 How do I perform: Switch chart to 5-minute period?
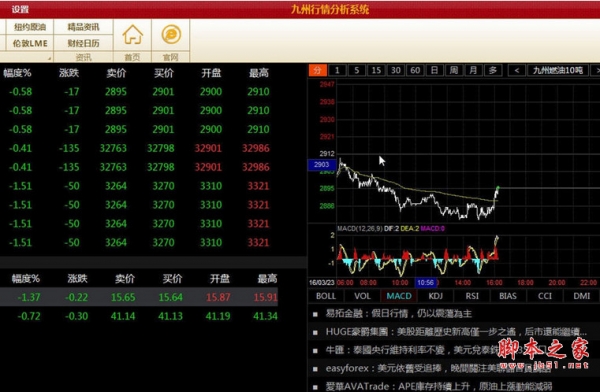tap(356, 70)
